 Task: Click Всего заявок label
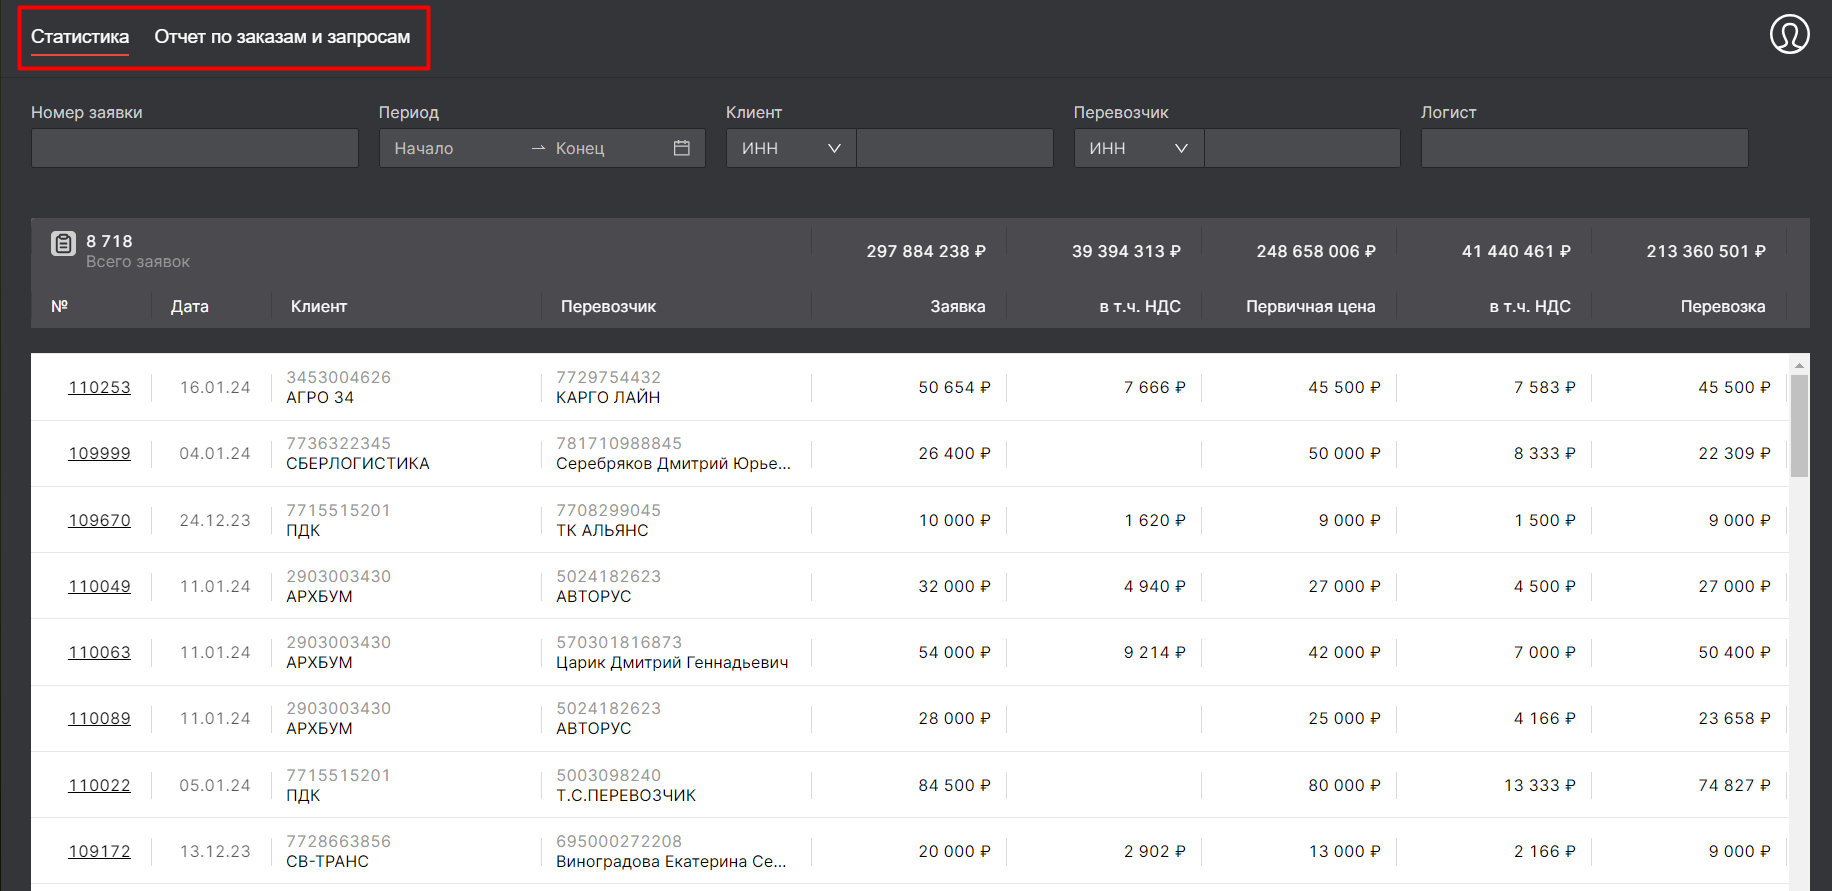coord(138,261)
